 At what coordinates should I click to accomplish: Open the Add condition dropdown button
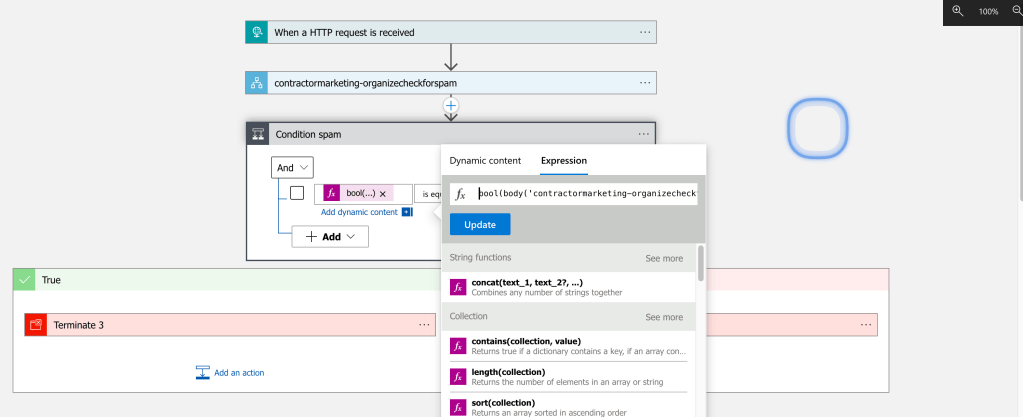coord(330,237)
